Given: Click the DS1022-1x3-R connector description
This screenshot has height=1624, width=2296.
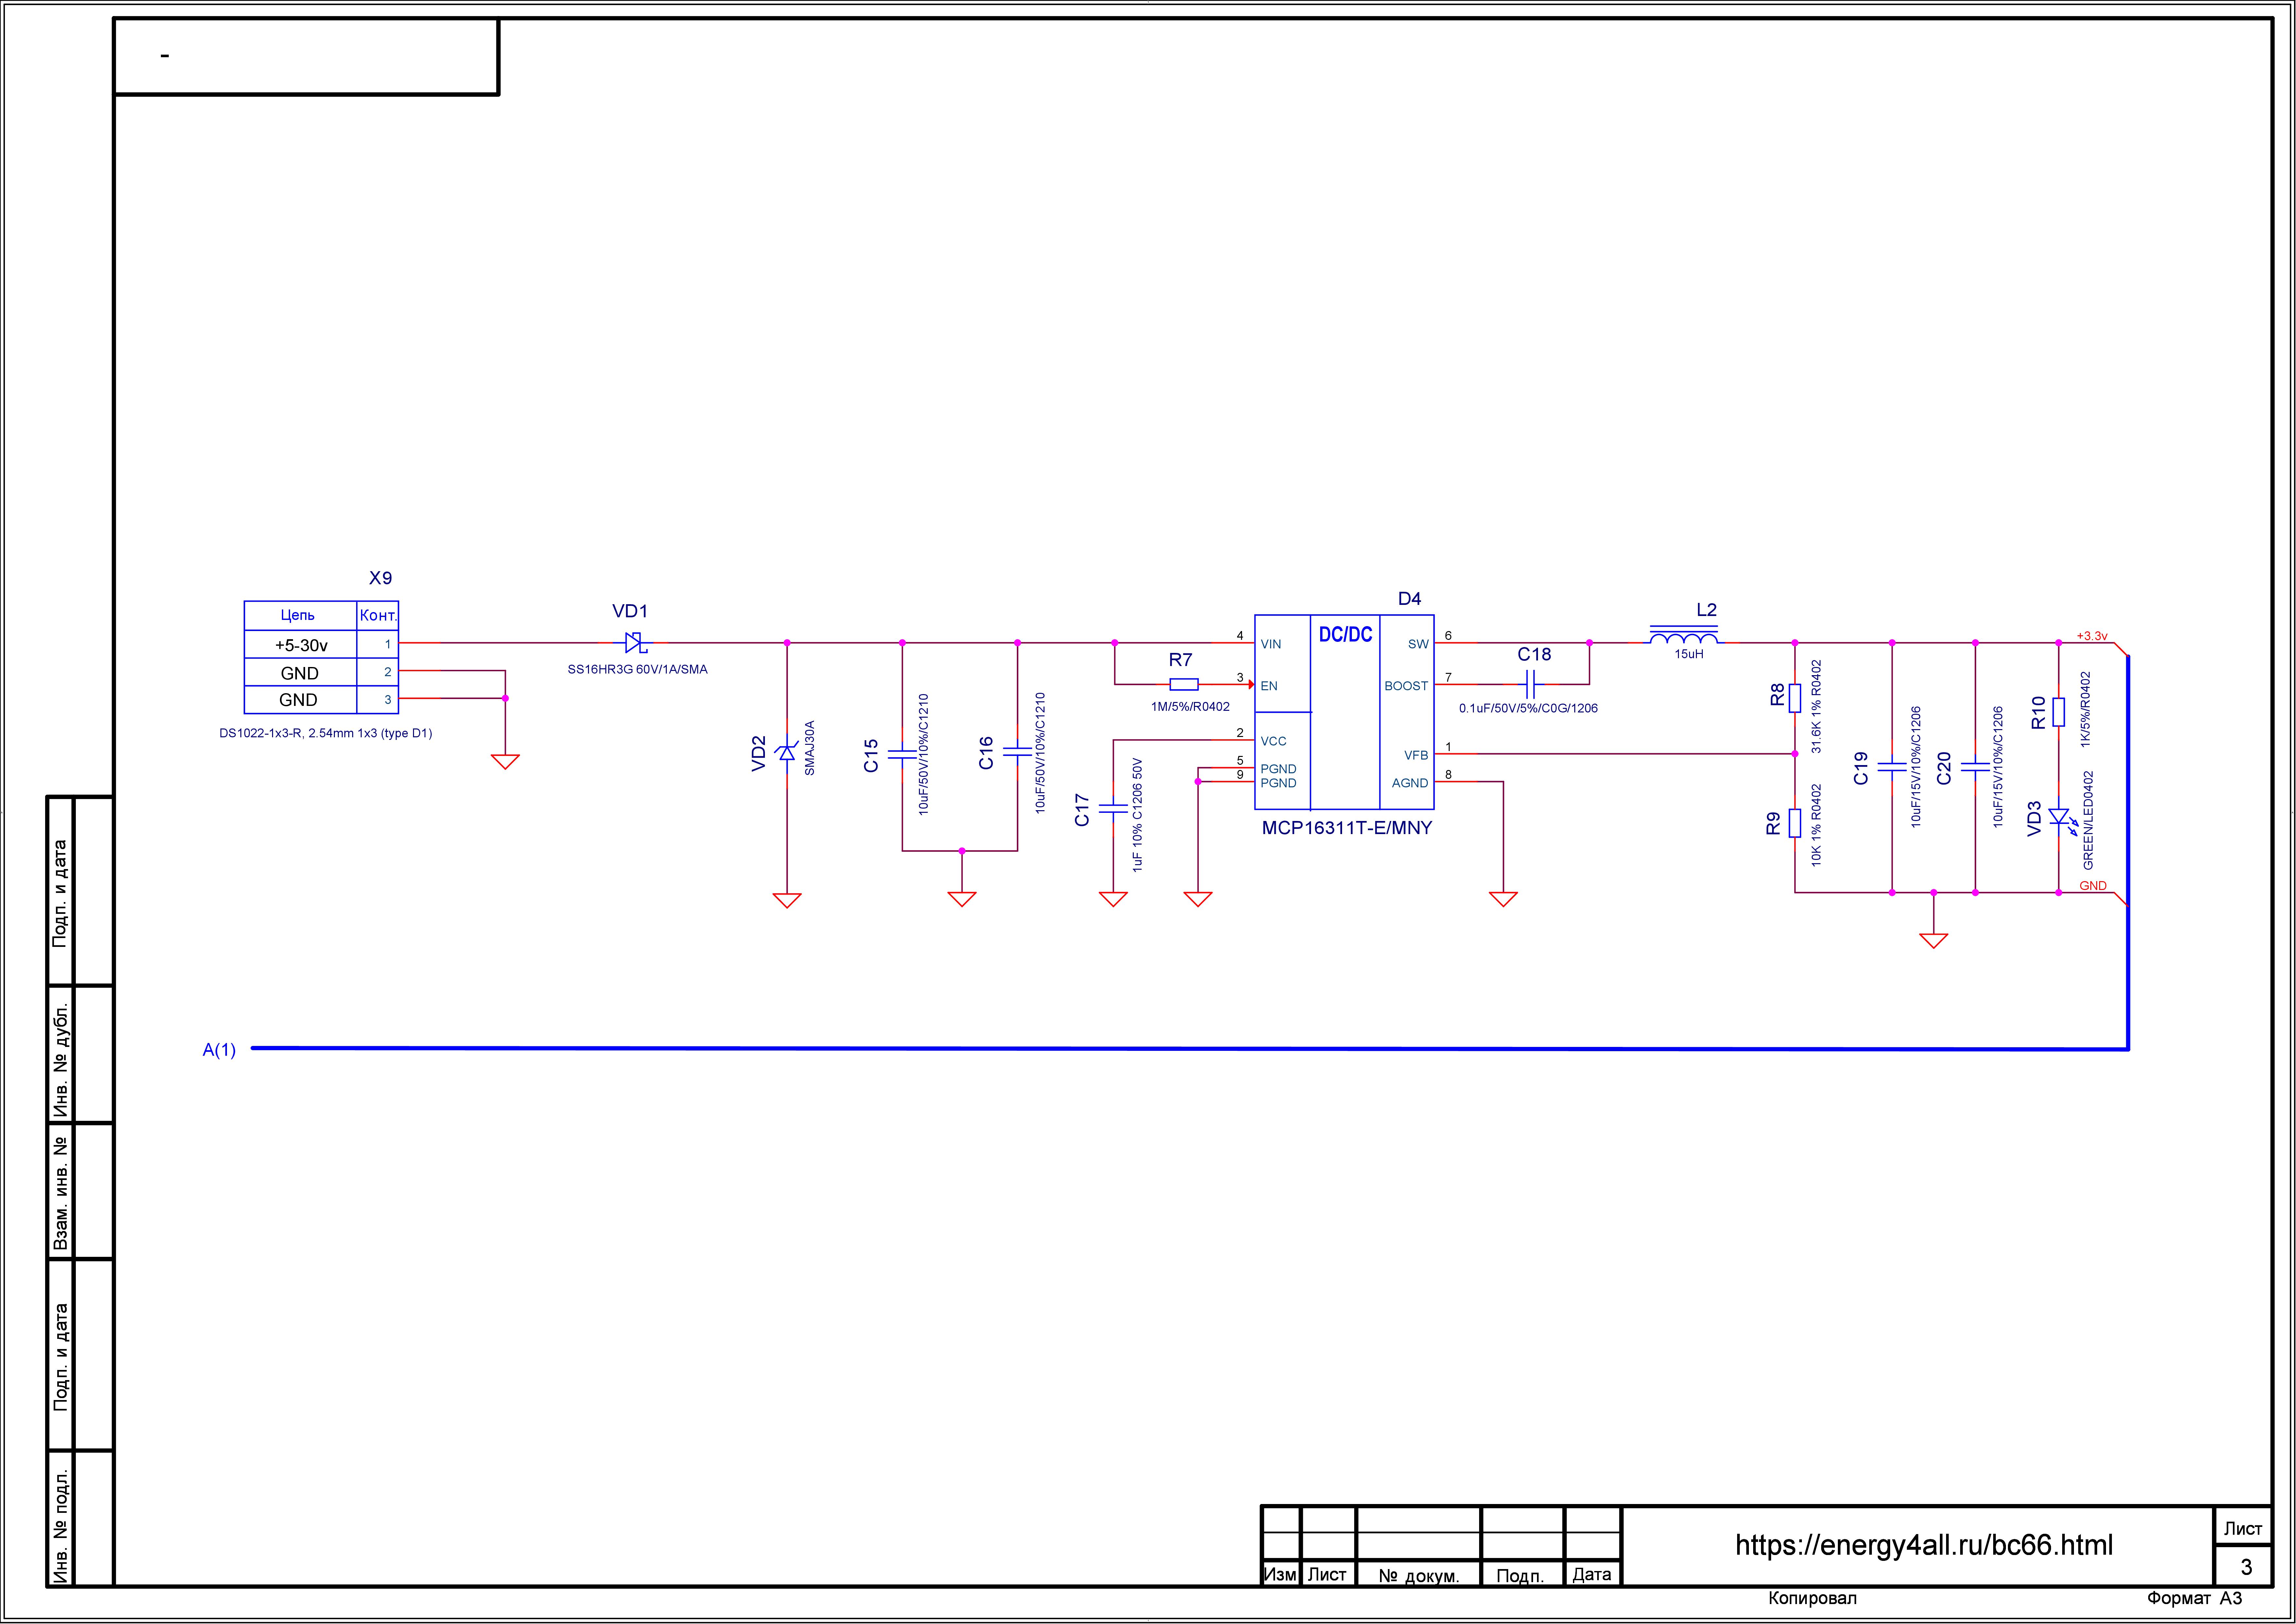Looking at the screenshot, I should [x=326, y=733].
